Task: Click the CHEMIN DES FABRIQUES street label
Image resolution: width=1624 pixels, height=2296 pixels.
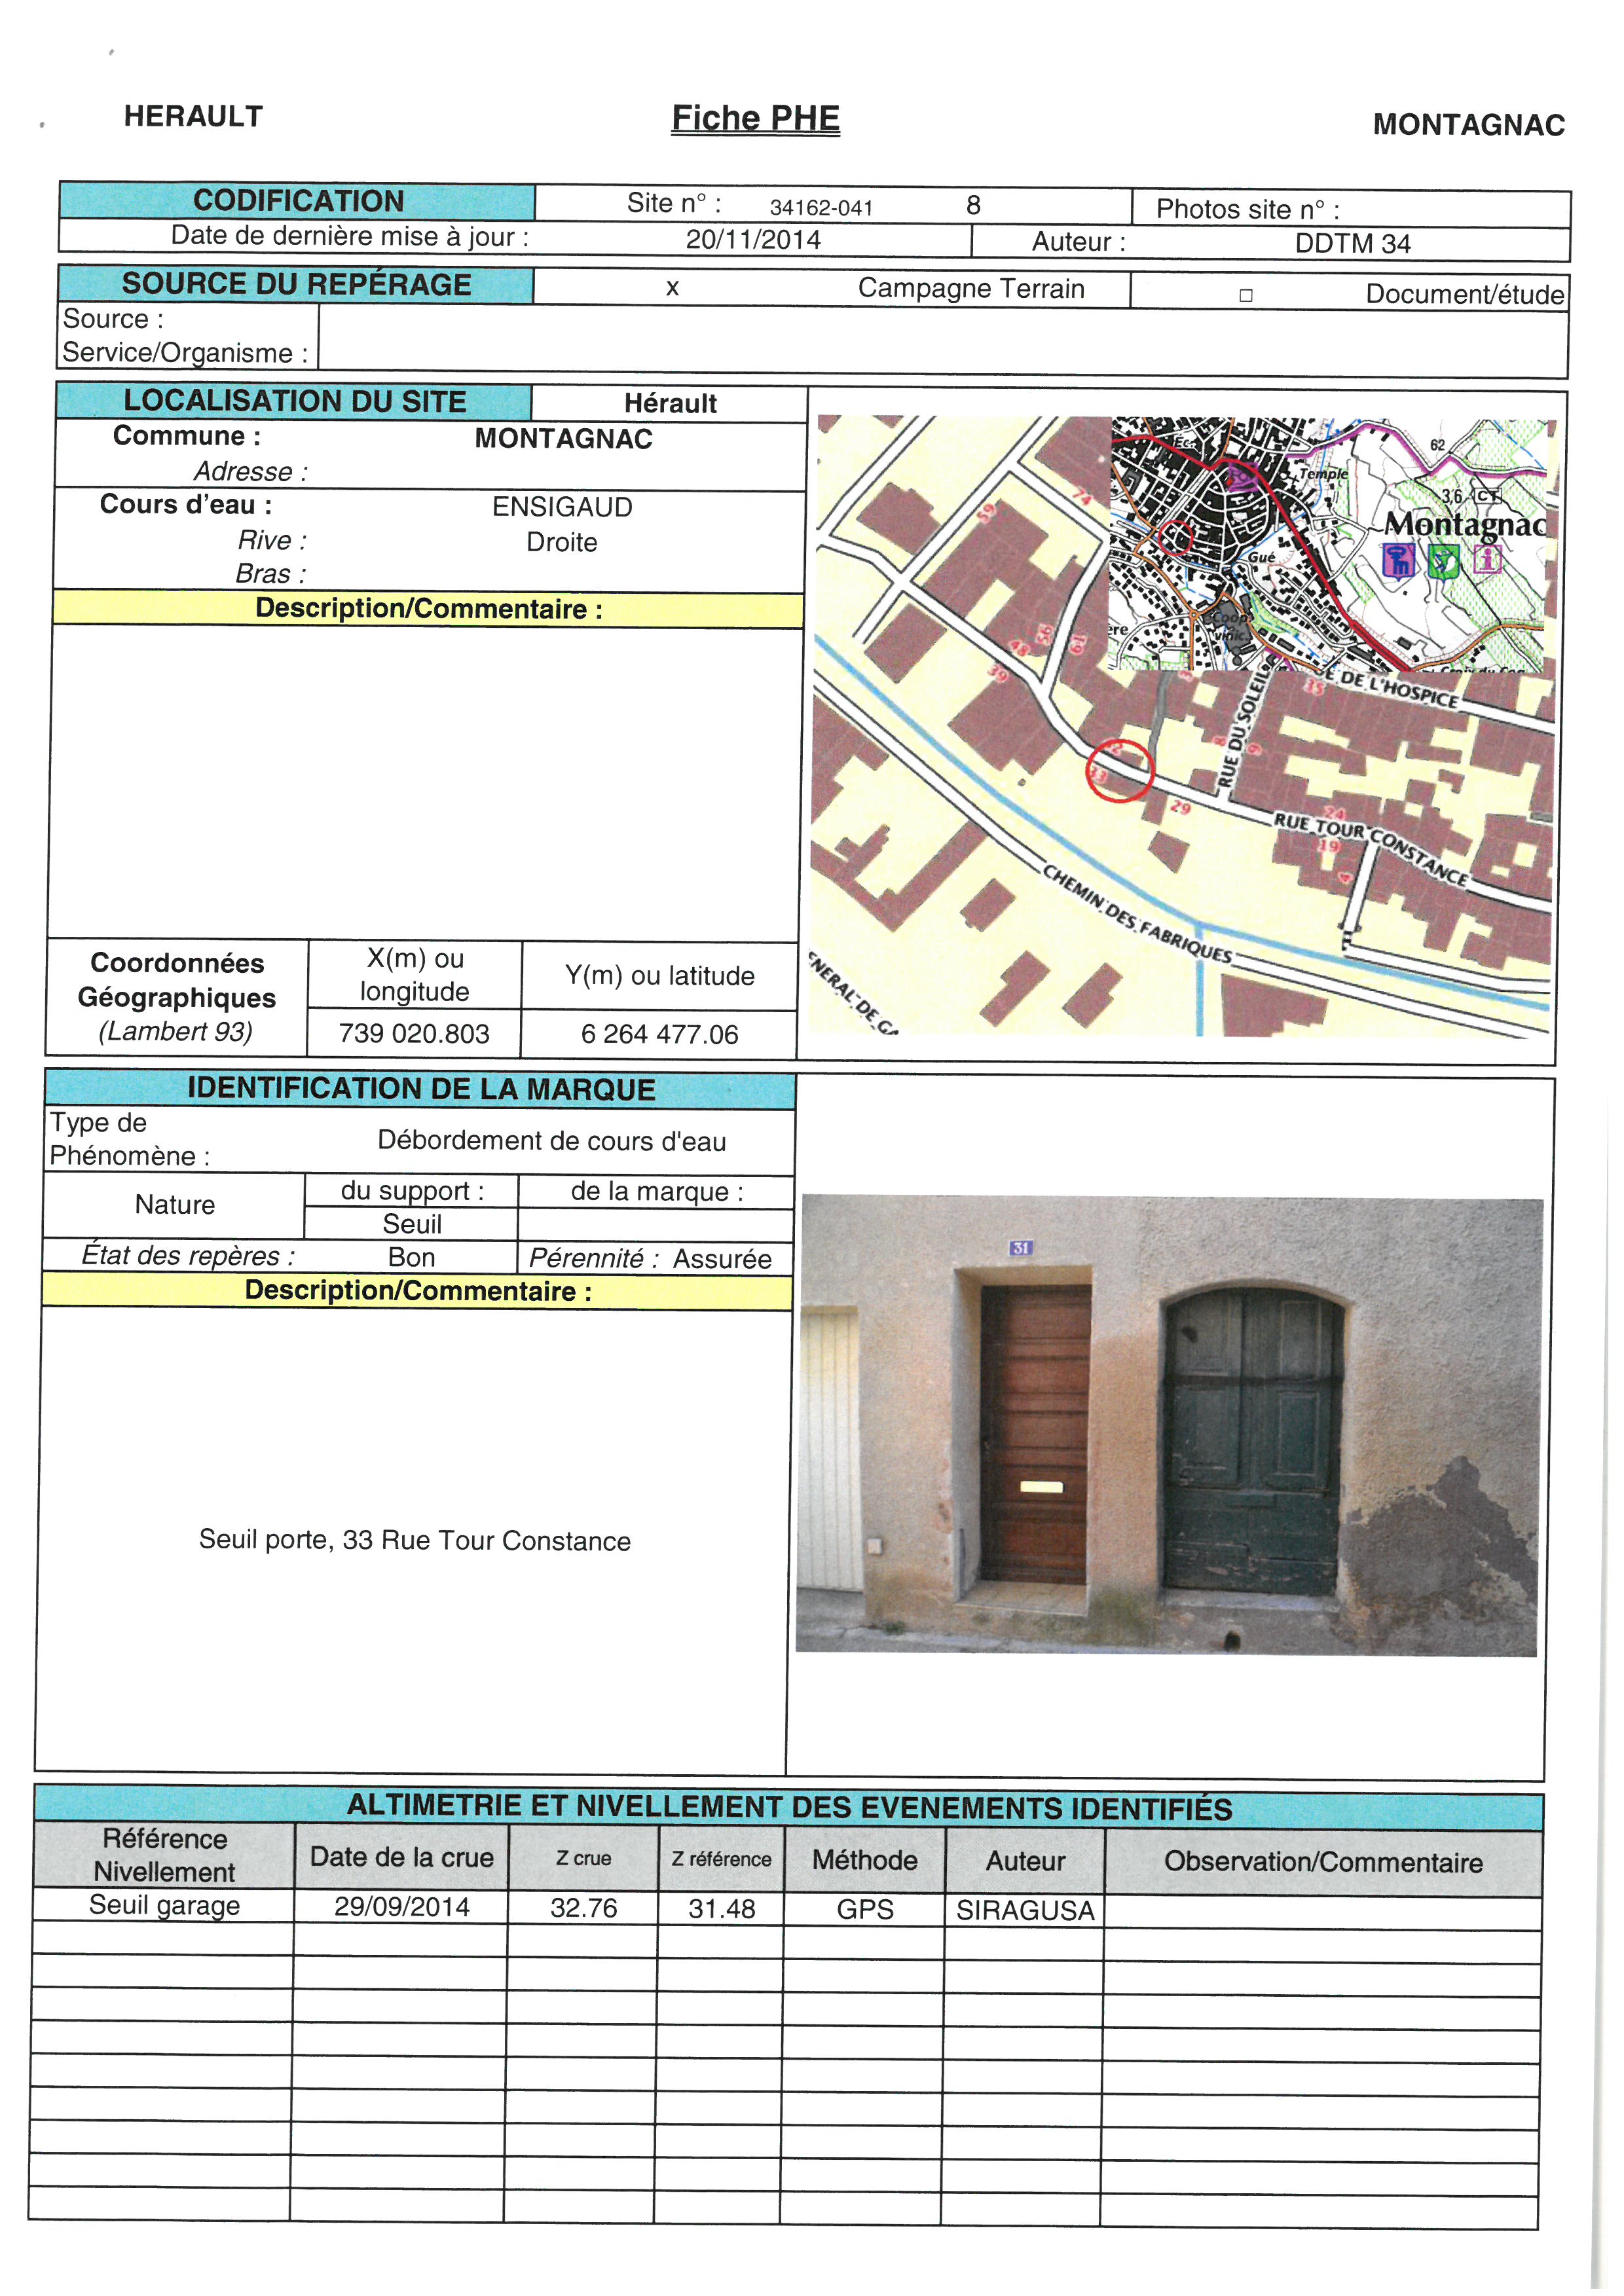Action: pos(1137,913)
